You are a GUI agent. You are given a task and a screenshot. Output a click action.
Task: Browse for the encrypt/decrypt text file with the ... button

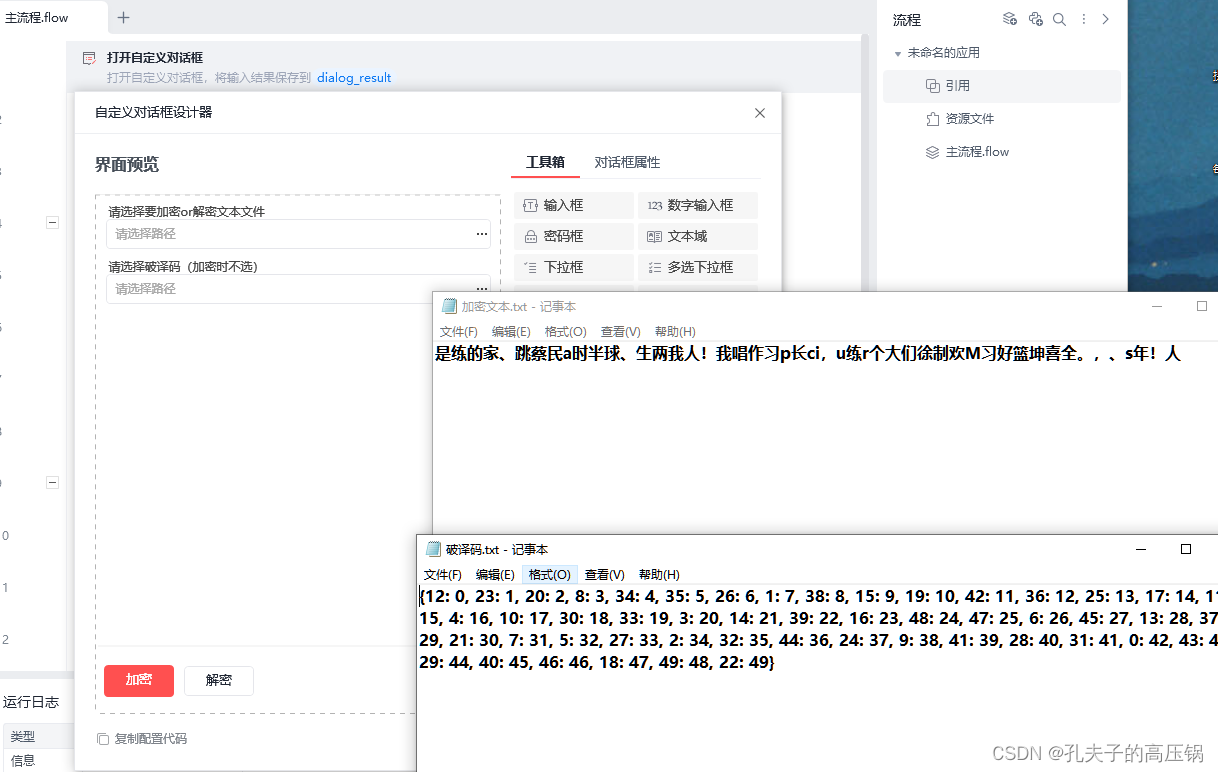pyautogui.click(x=482, y=234)
